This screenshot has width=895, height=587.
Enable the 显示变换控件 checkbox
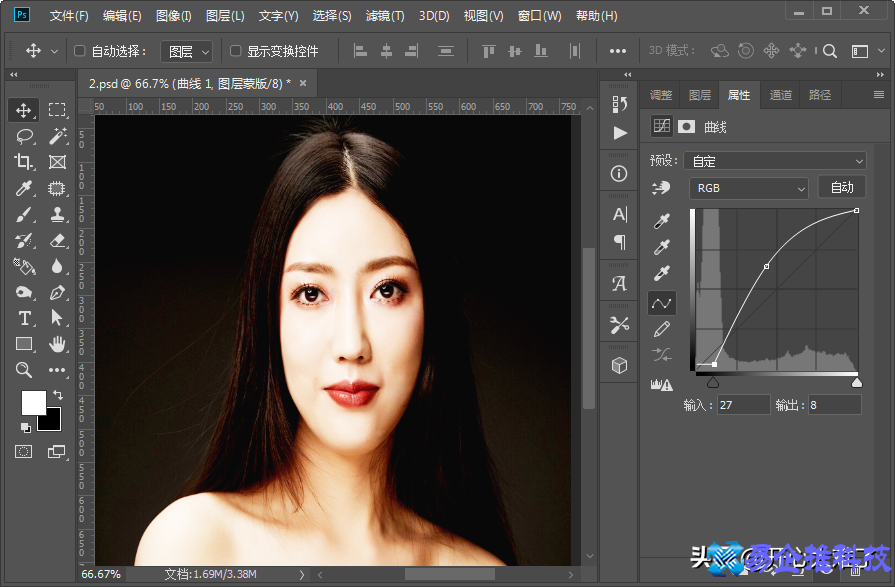236,51
